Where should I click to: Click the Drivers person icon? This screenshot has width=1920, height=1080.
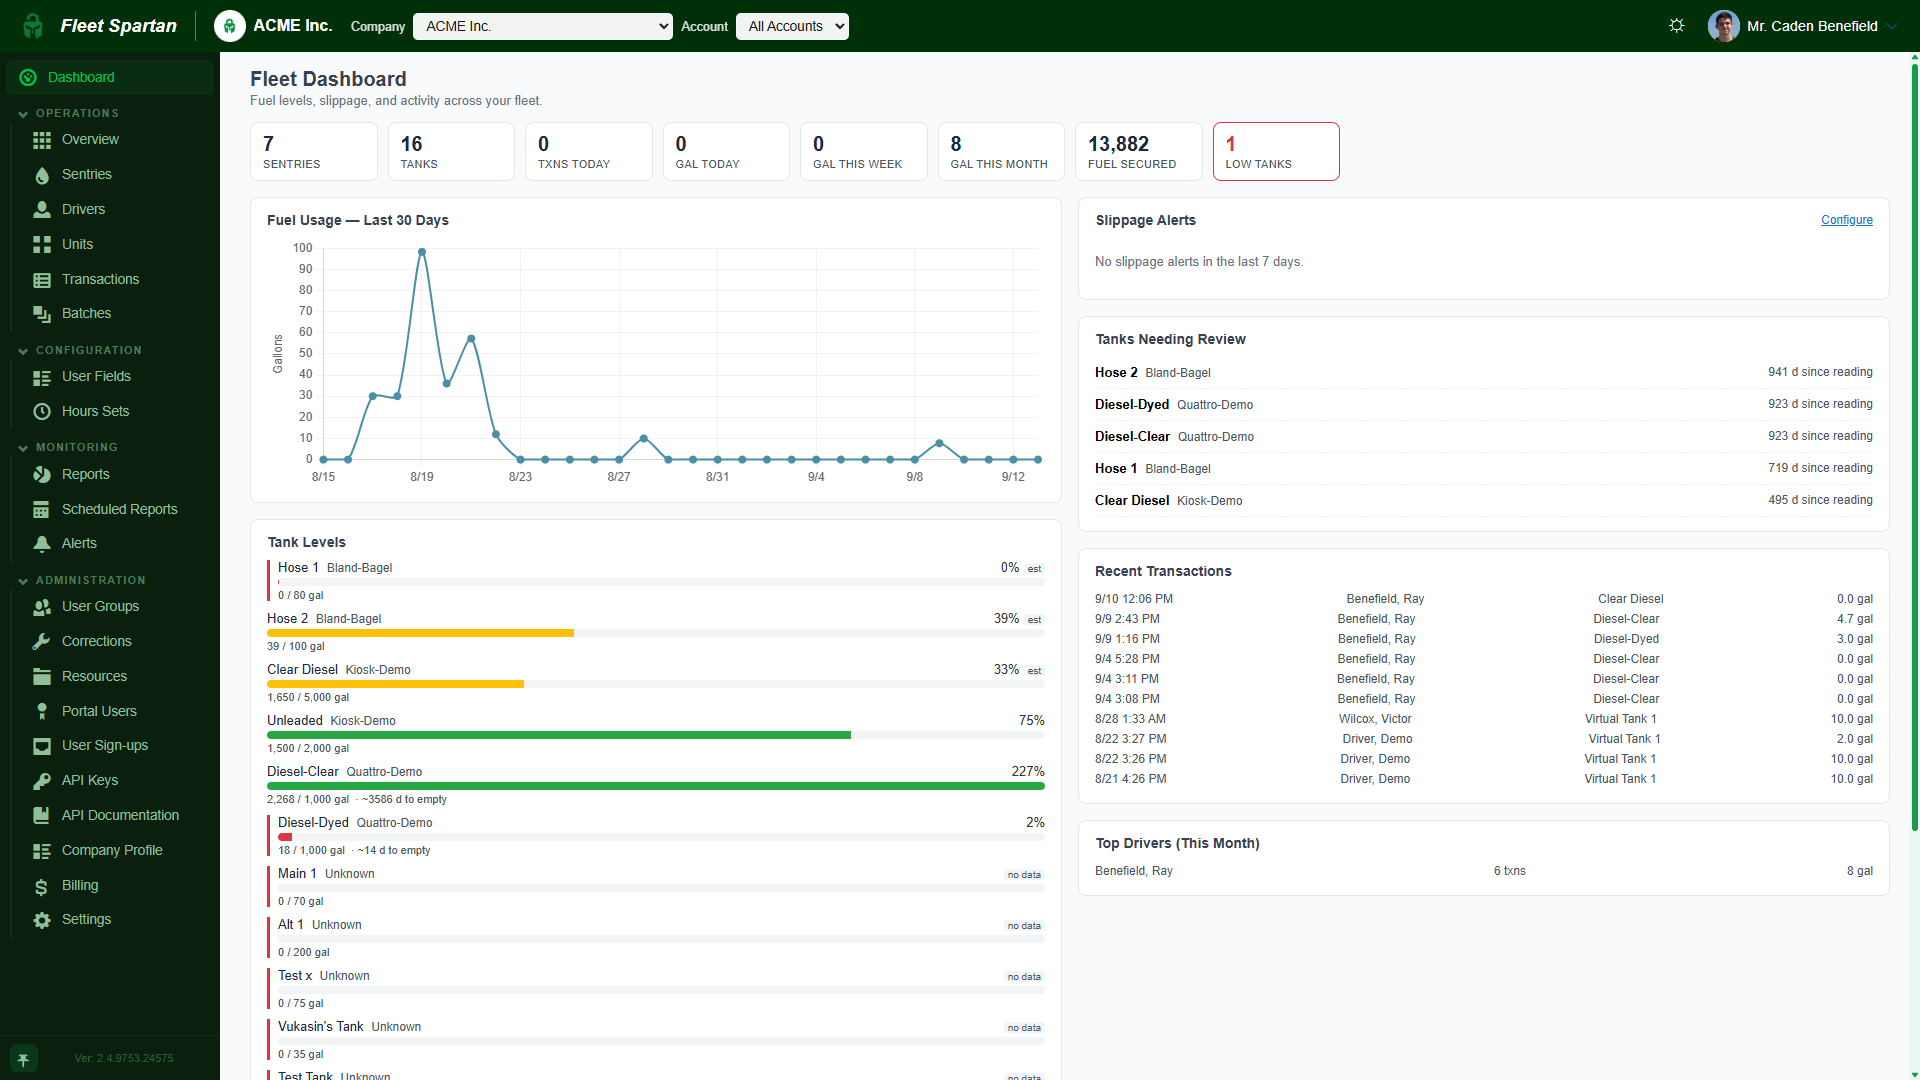click(x=42, y=210)
